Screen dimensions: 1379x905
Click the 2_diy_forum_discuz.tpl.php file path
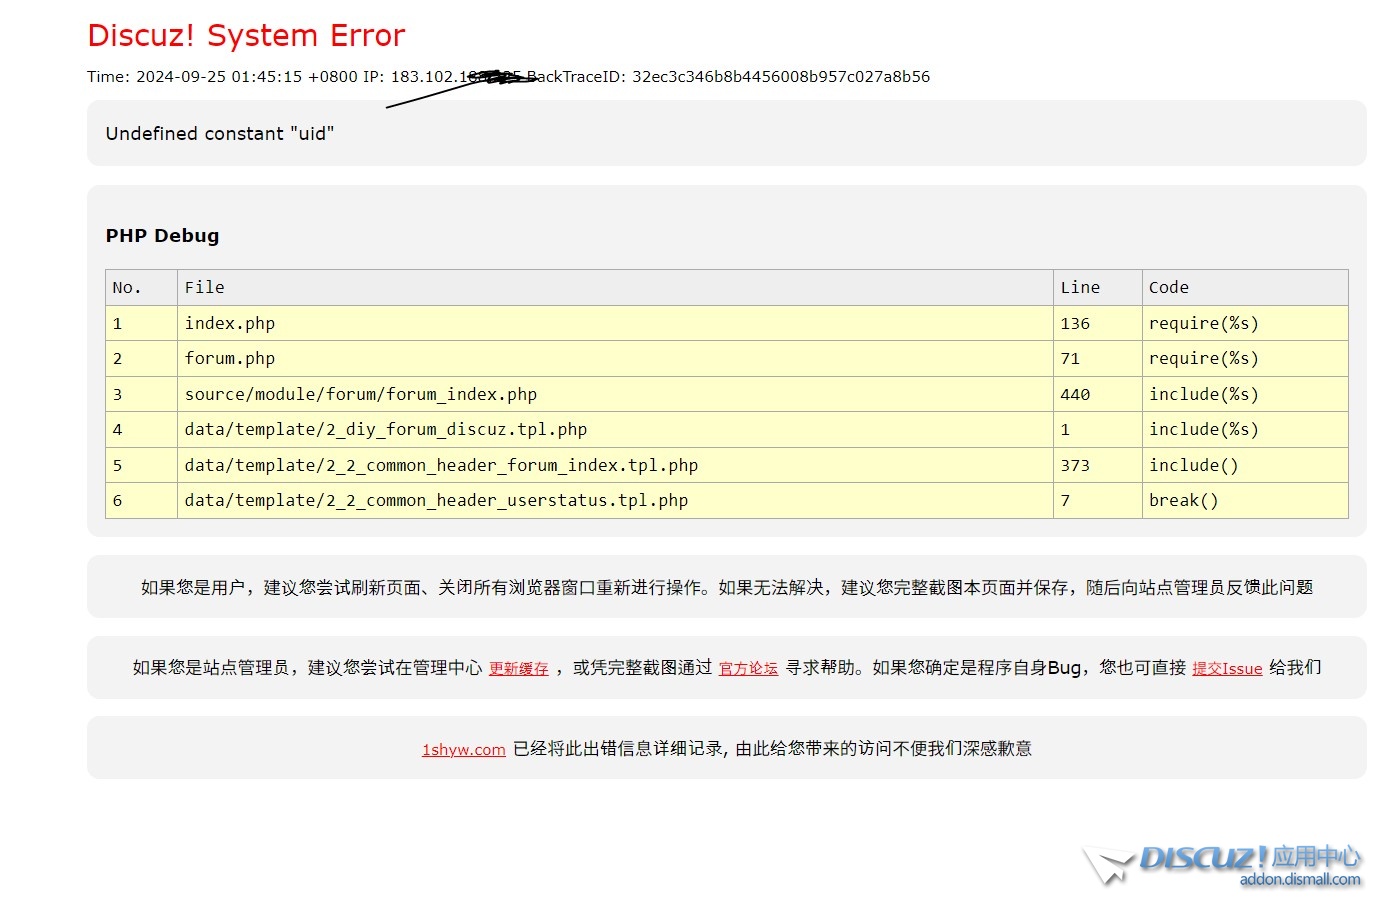pos(386,430)
